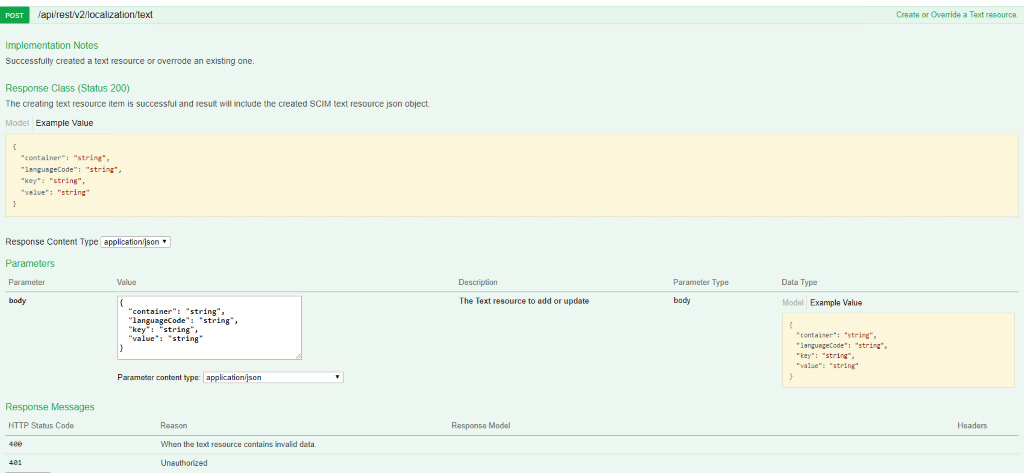The image size is (1024, 473).
Task: Click the body text area resize handle
Action: [297, 355]
